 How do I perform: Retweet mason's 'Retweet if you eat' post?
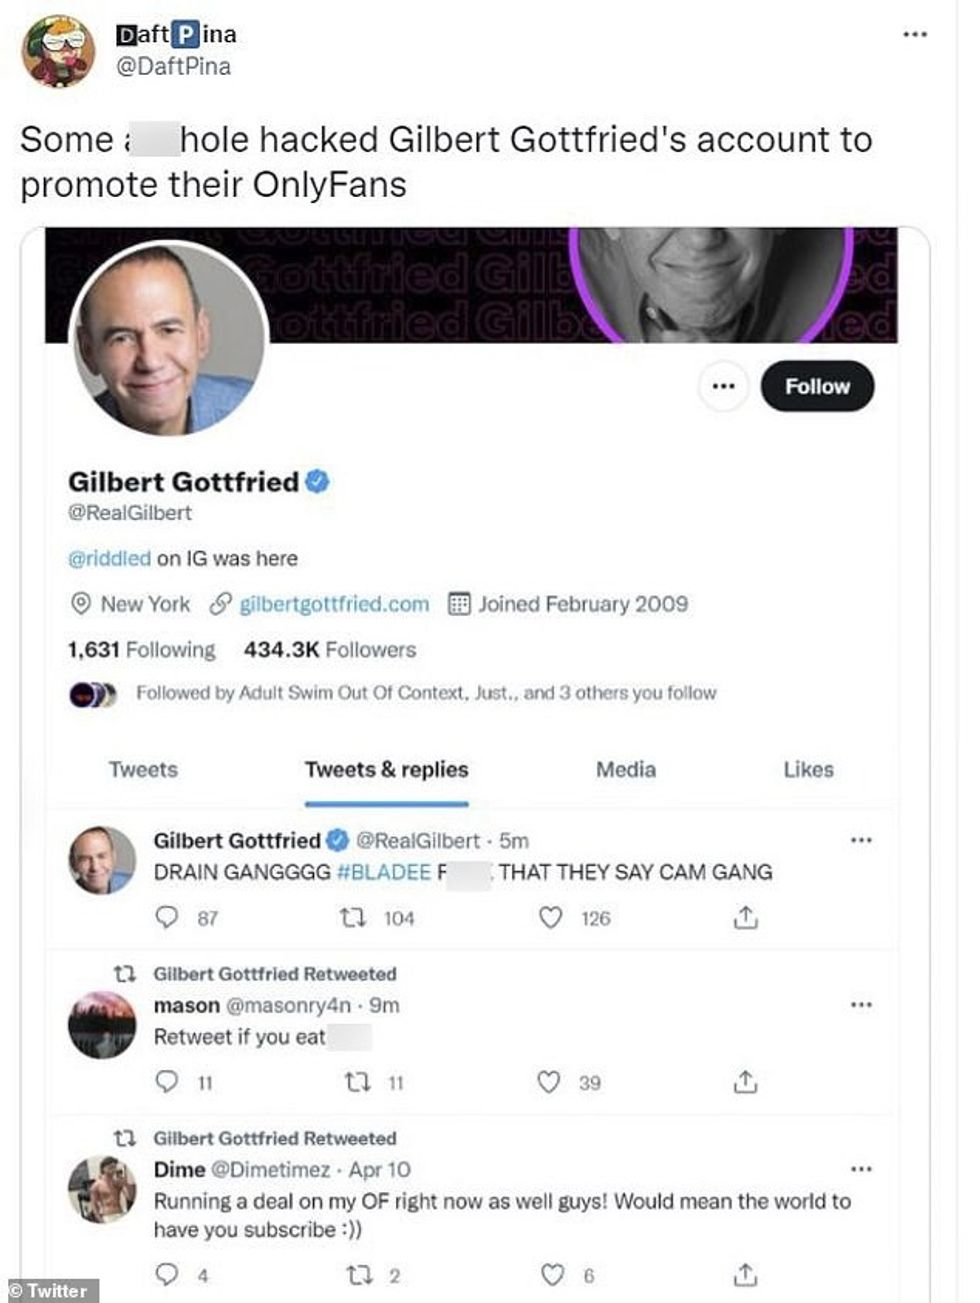[x=355, y=1082]
